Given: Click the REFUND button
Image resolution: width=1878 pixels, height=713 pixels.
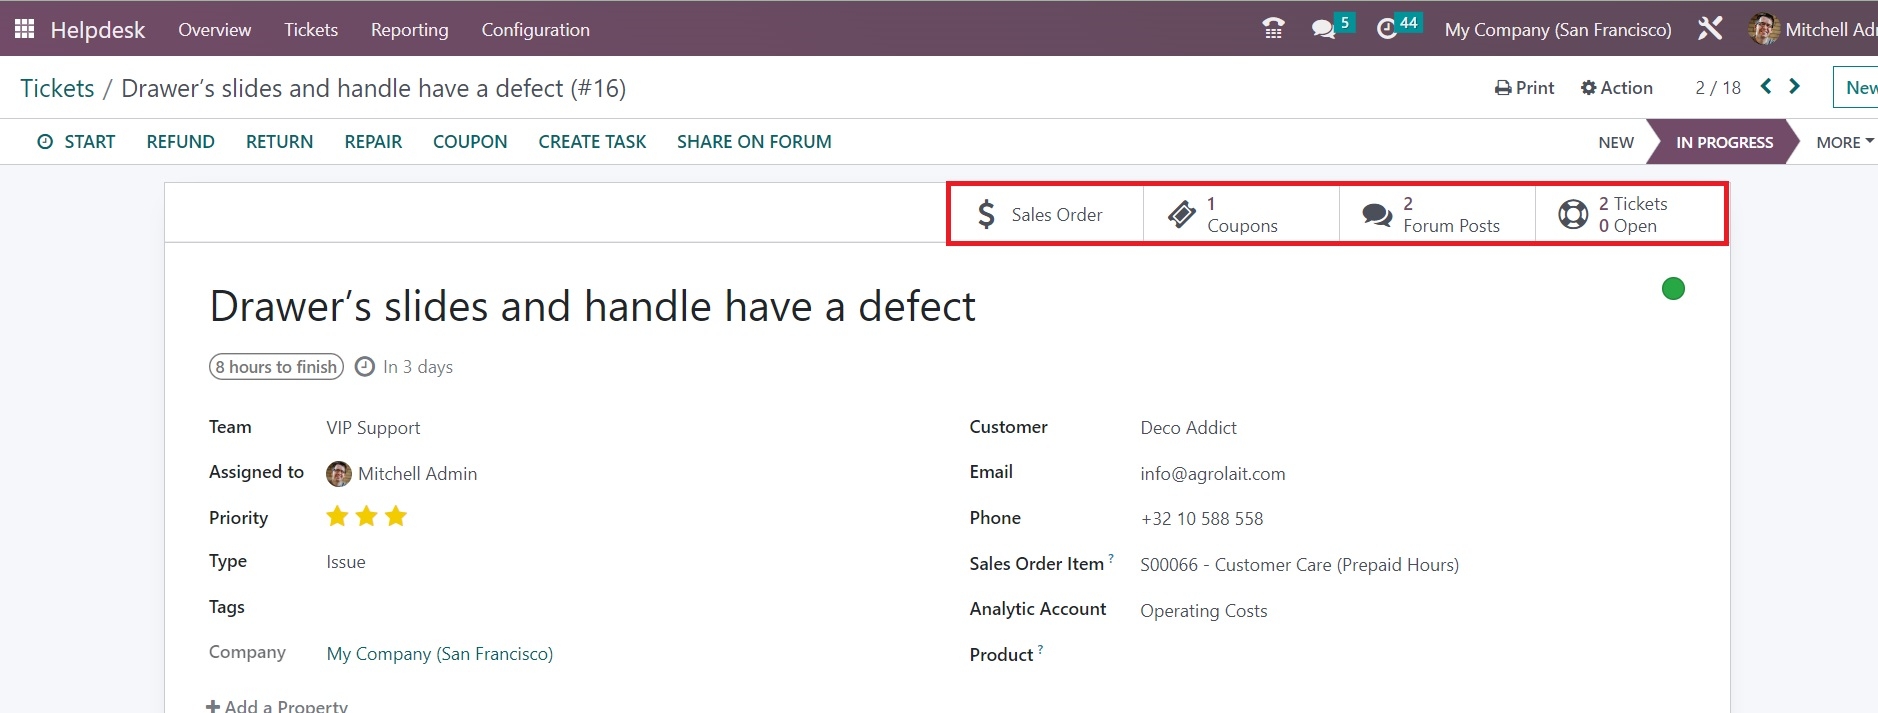Looking at the screenshot, I should pos(180,142).
